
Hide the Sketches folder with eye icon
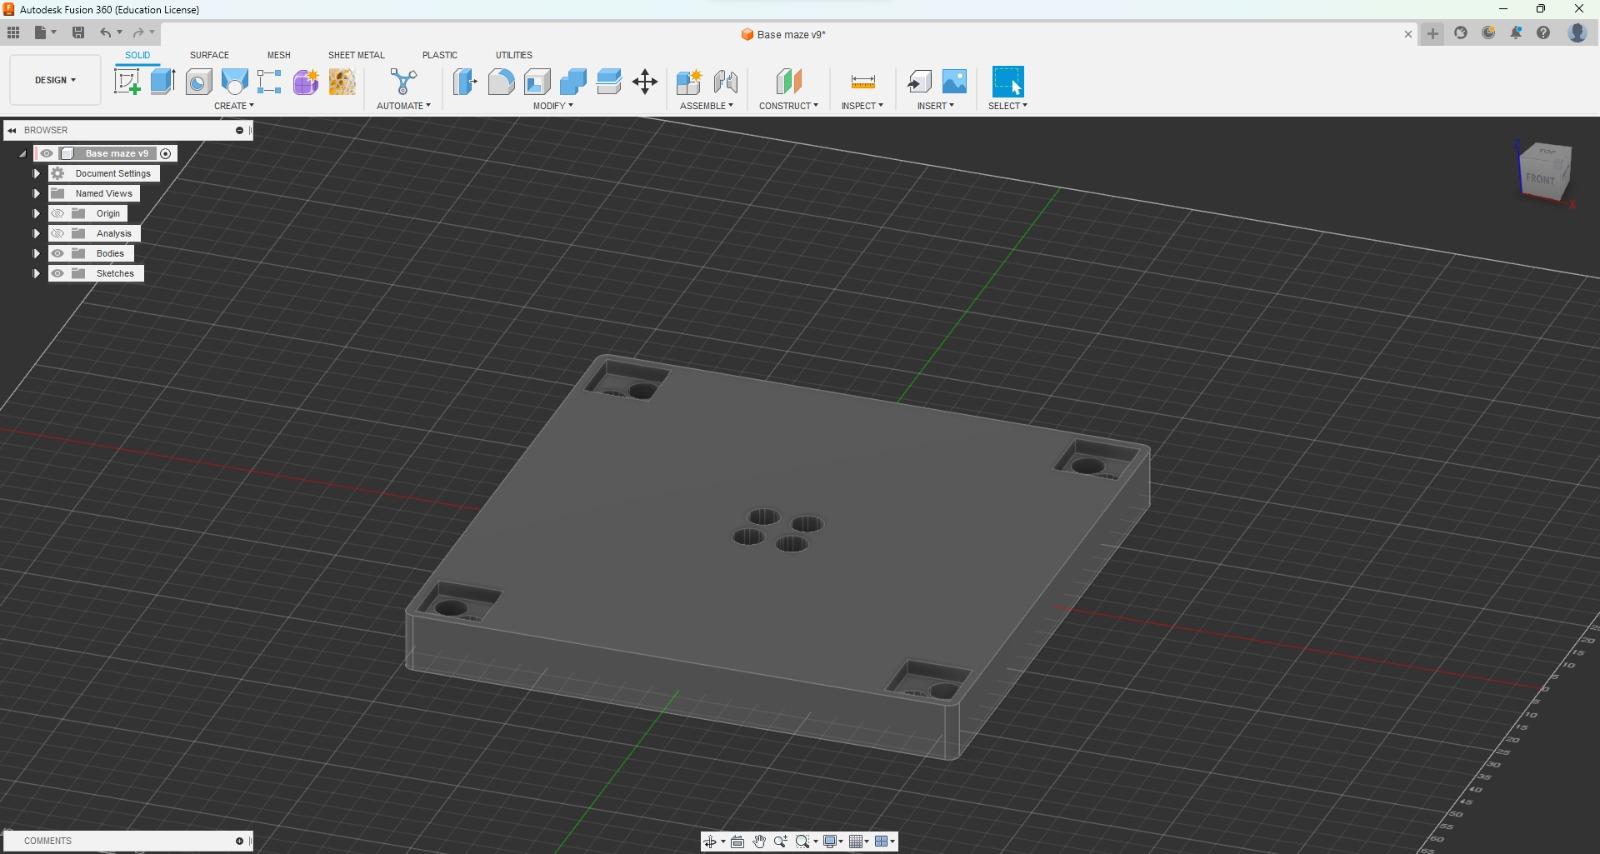pos(58,273)
